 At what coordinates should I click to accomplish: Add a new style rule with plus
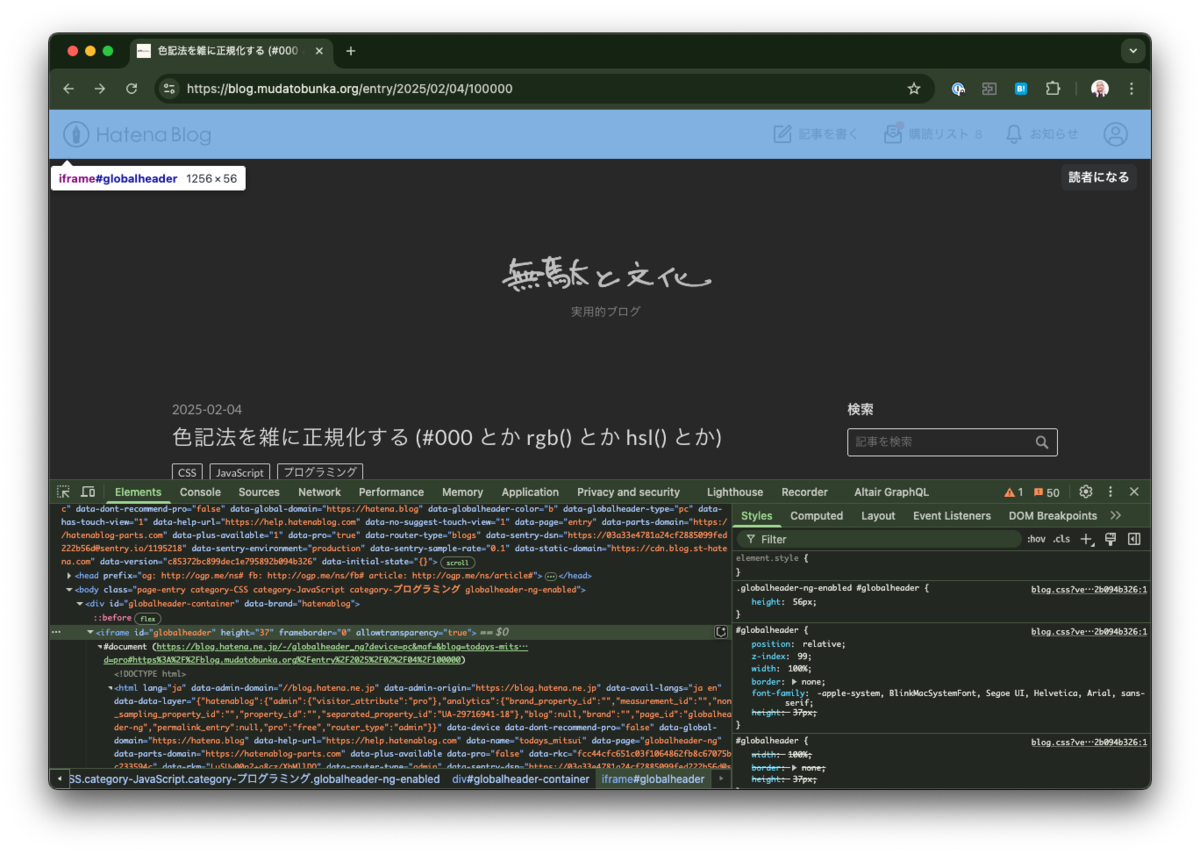click(1087, 539)
